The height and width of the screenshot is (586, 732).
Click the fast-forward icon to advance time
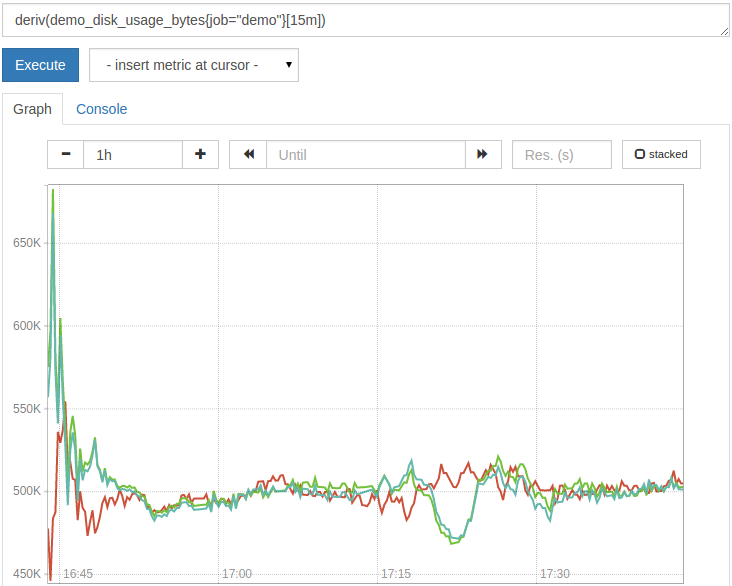click(x=483, y=155)
